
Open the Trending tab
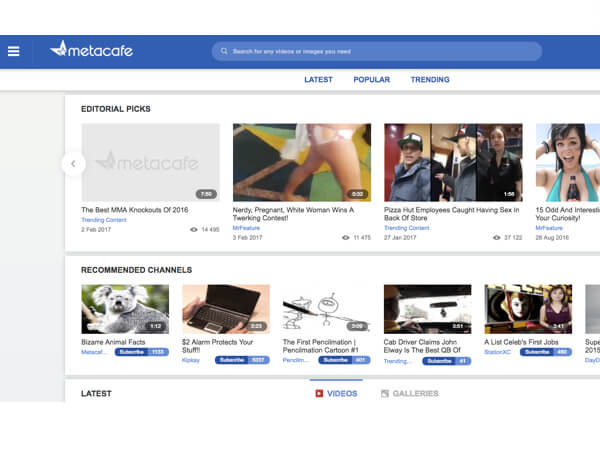point(430,80)
